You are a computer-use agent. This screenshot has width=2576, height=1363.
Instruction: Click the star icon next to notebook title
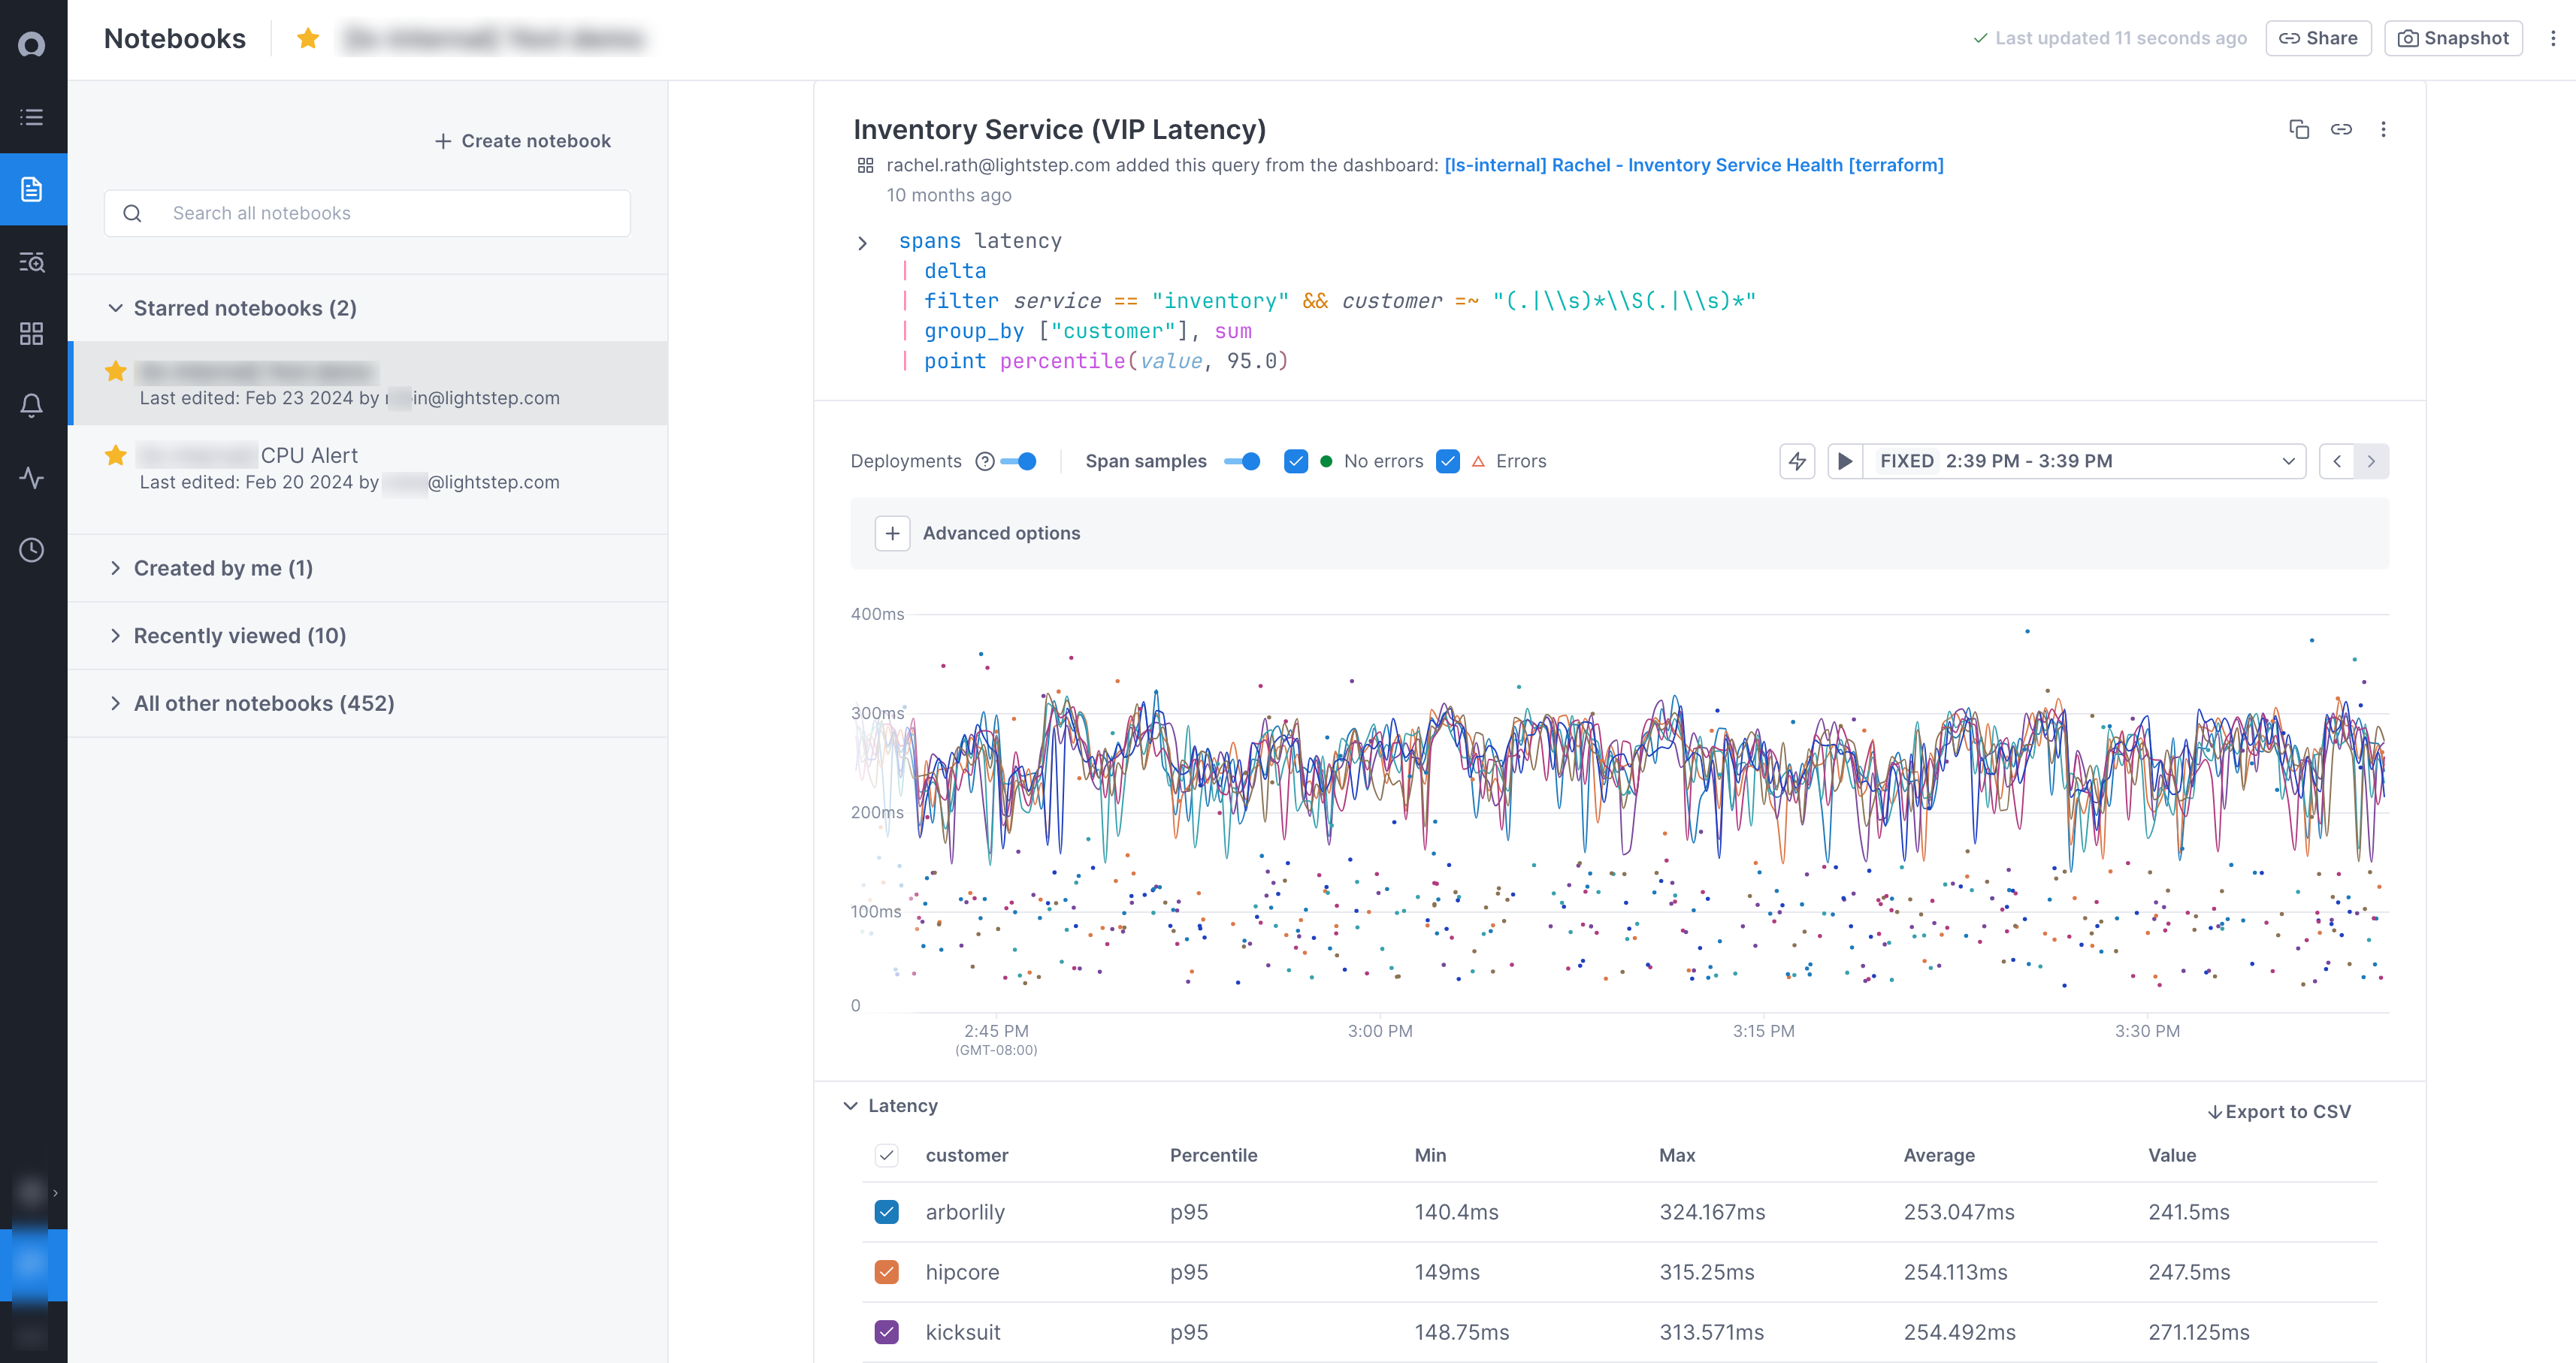pos(308,38)
